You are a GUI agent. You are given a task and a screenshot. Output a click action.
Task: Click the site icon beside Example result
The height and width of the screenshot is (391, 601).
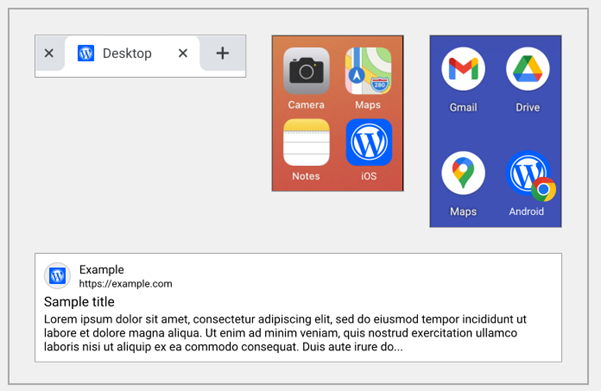pos(57,276)
